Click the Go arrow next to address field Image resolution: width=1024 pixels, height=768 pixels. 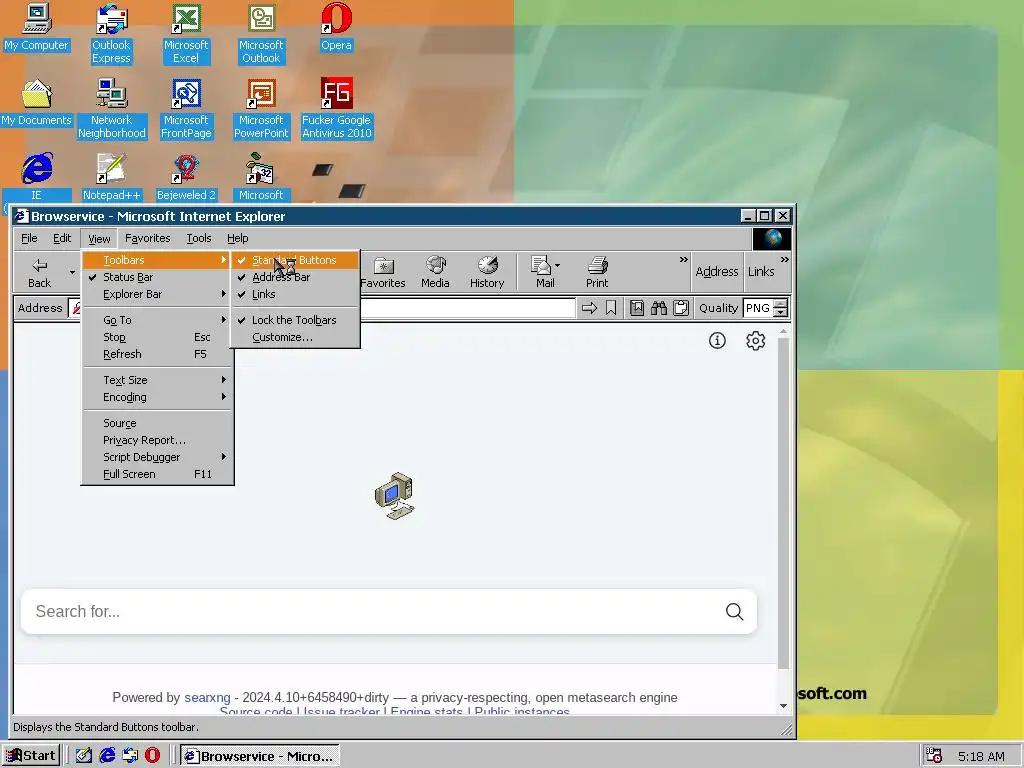click(589, 308)
